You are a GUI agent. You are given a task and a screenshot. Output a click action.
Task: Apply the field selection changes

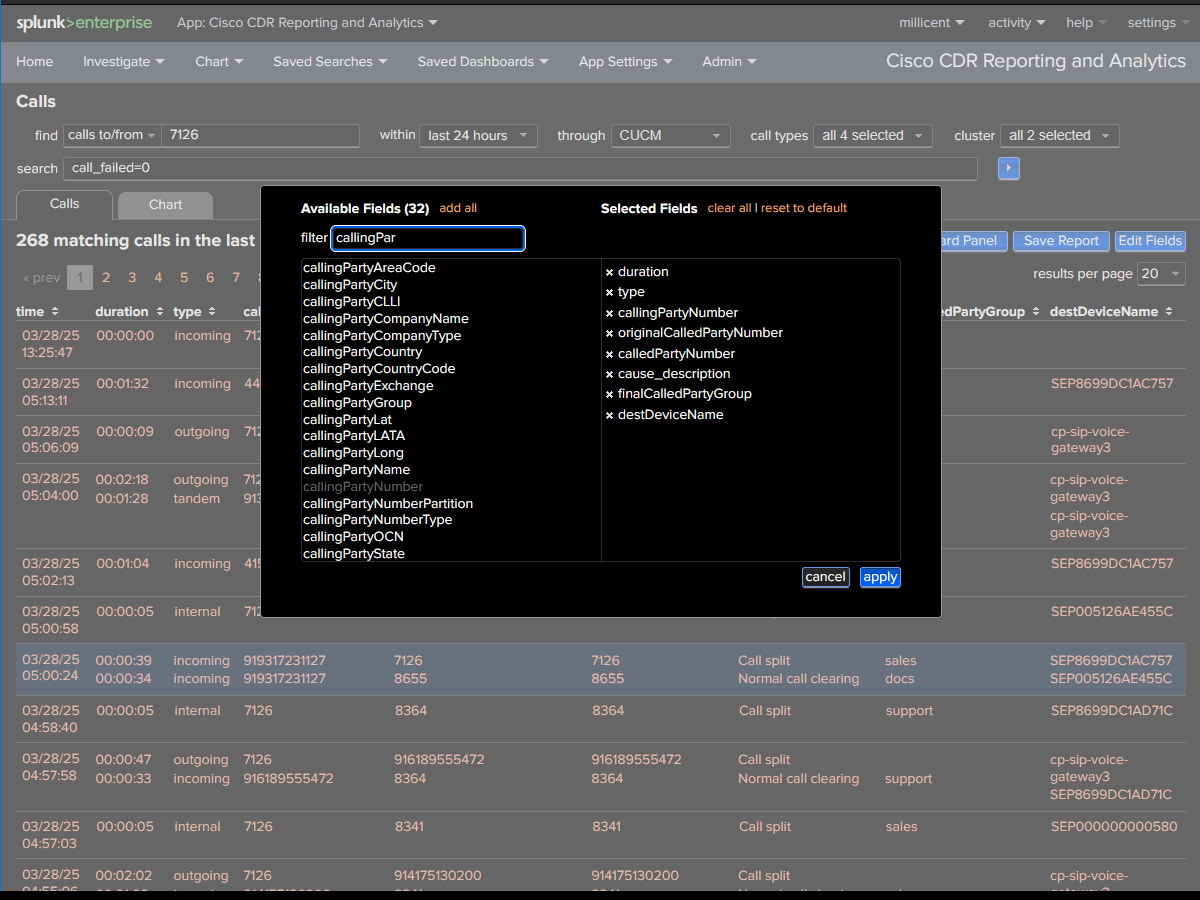pyautogui.click(x=880, y=577)
